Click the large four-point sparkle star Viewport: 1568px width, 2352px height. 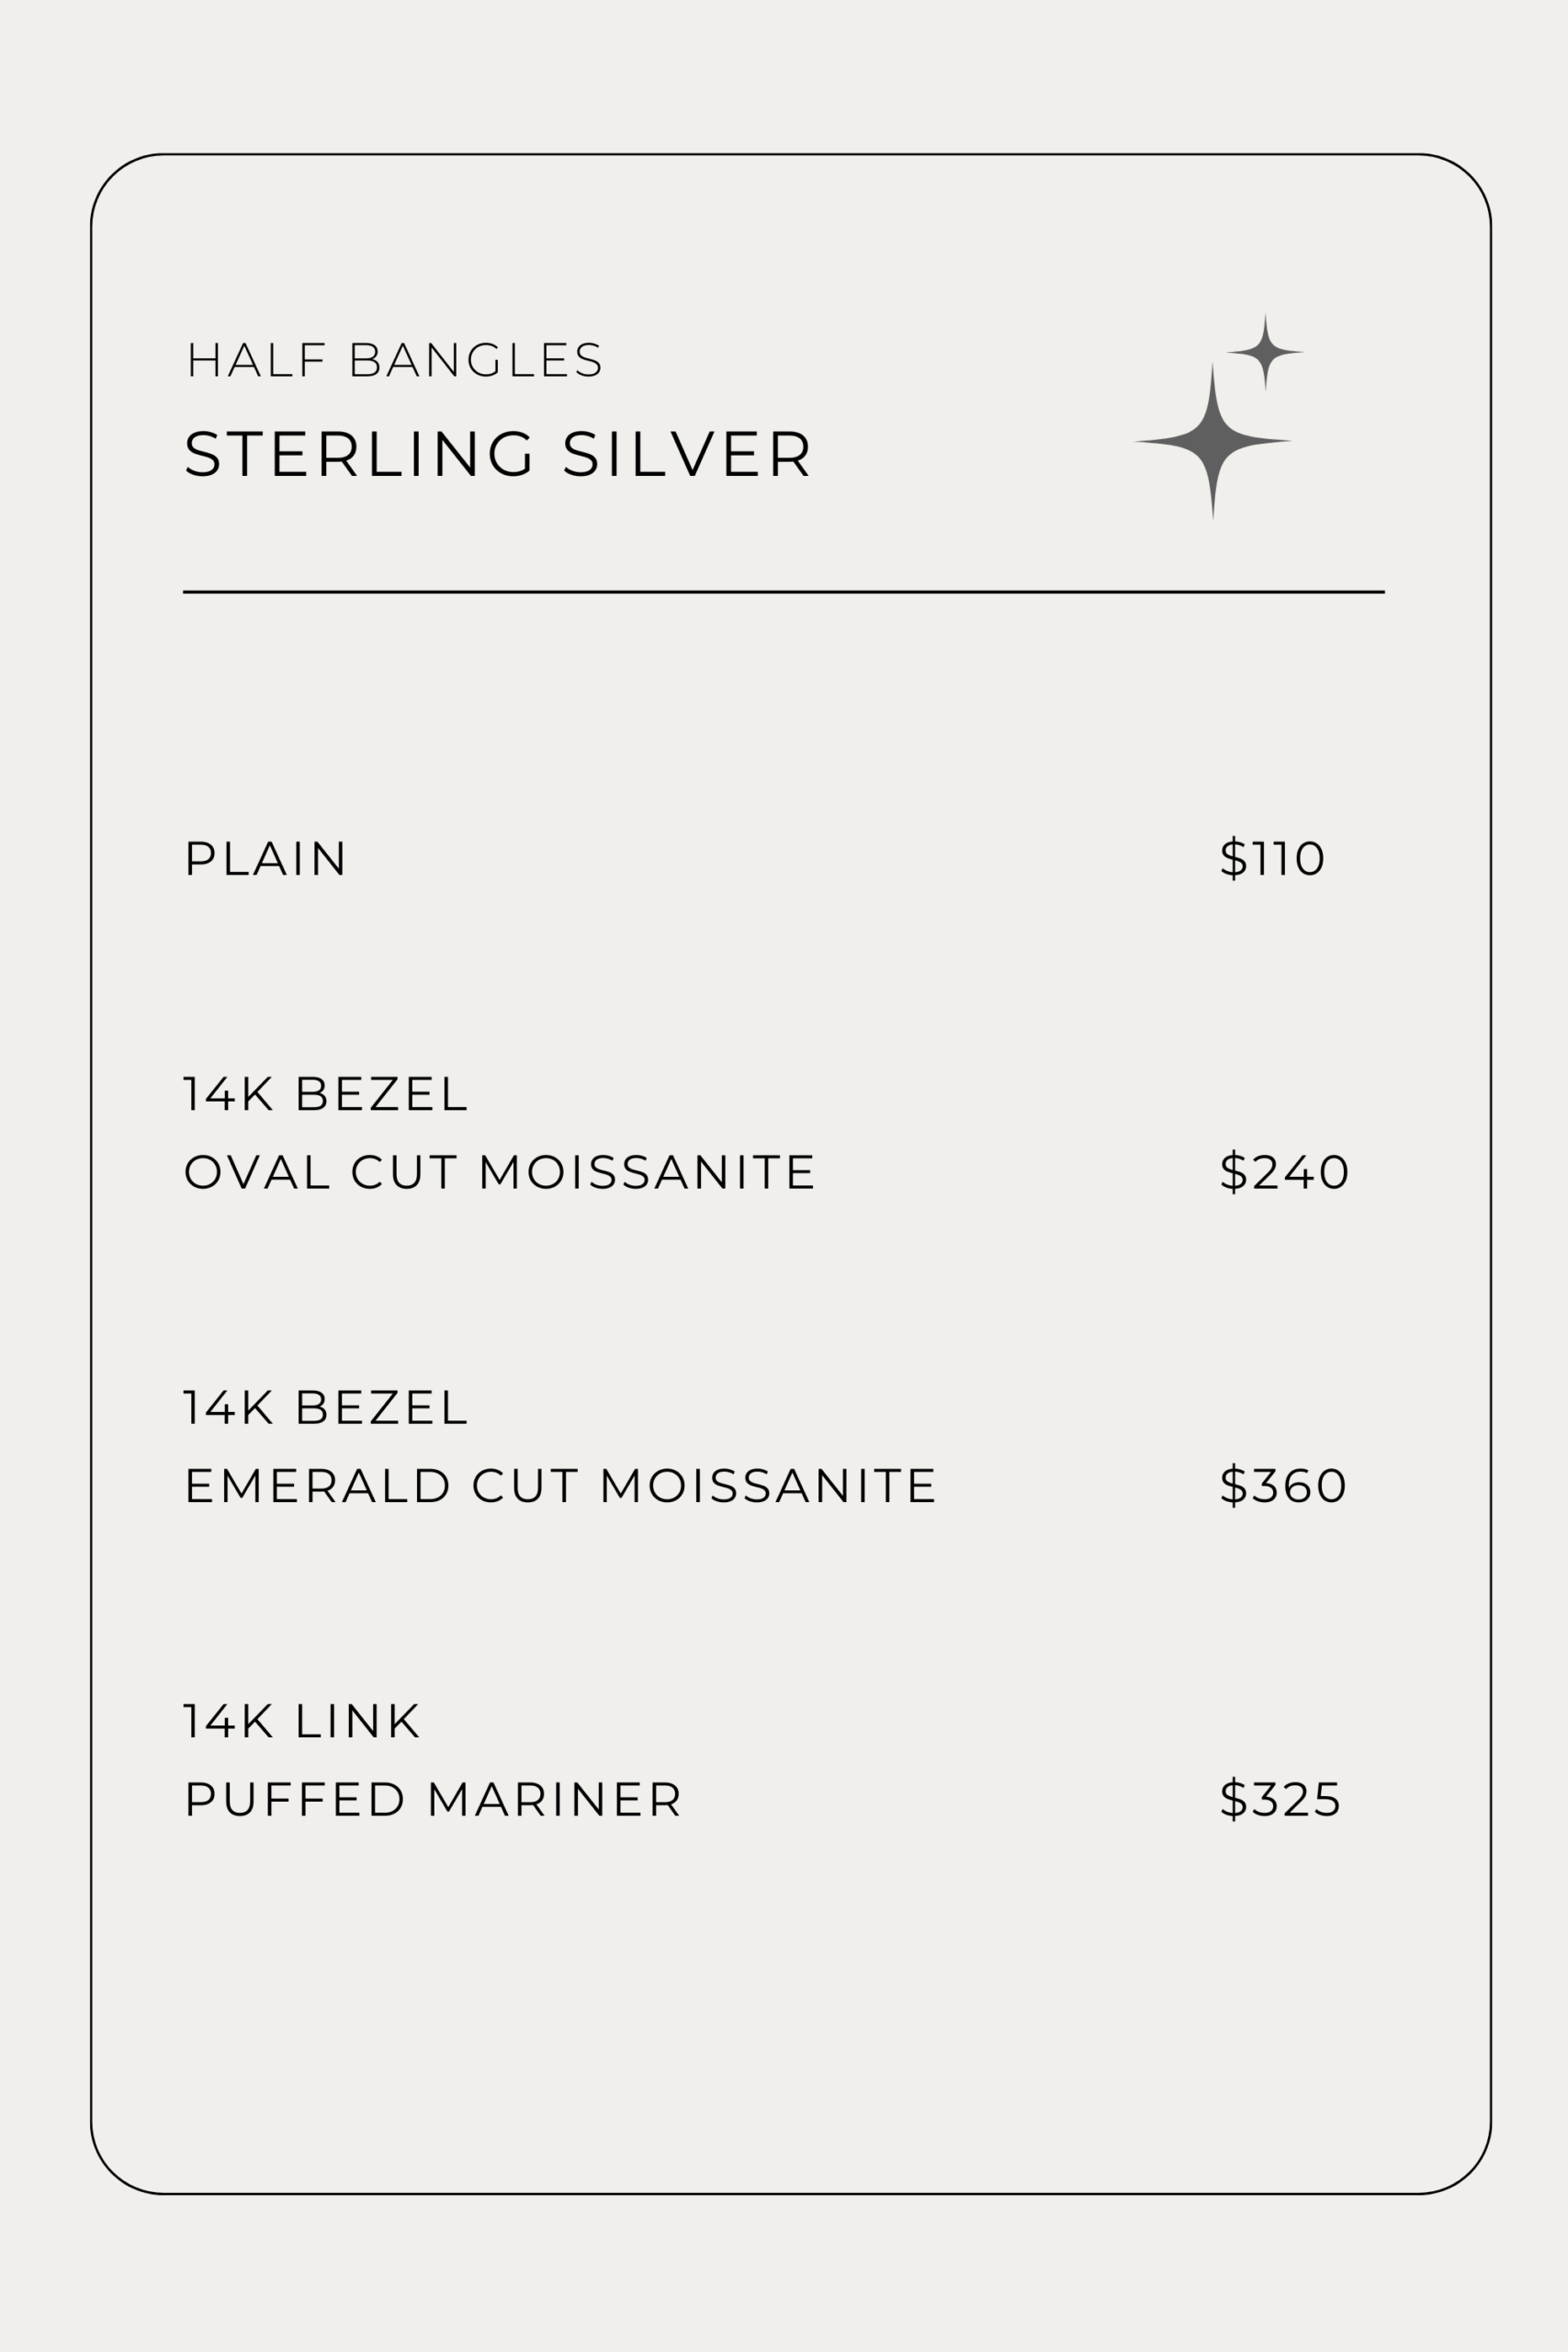[1213, 441]
